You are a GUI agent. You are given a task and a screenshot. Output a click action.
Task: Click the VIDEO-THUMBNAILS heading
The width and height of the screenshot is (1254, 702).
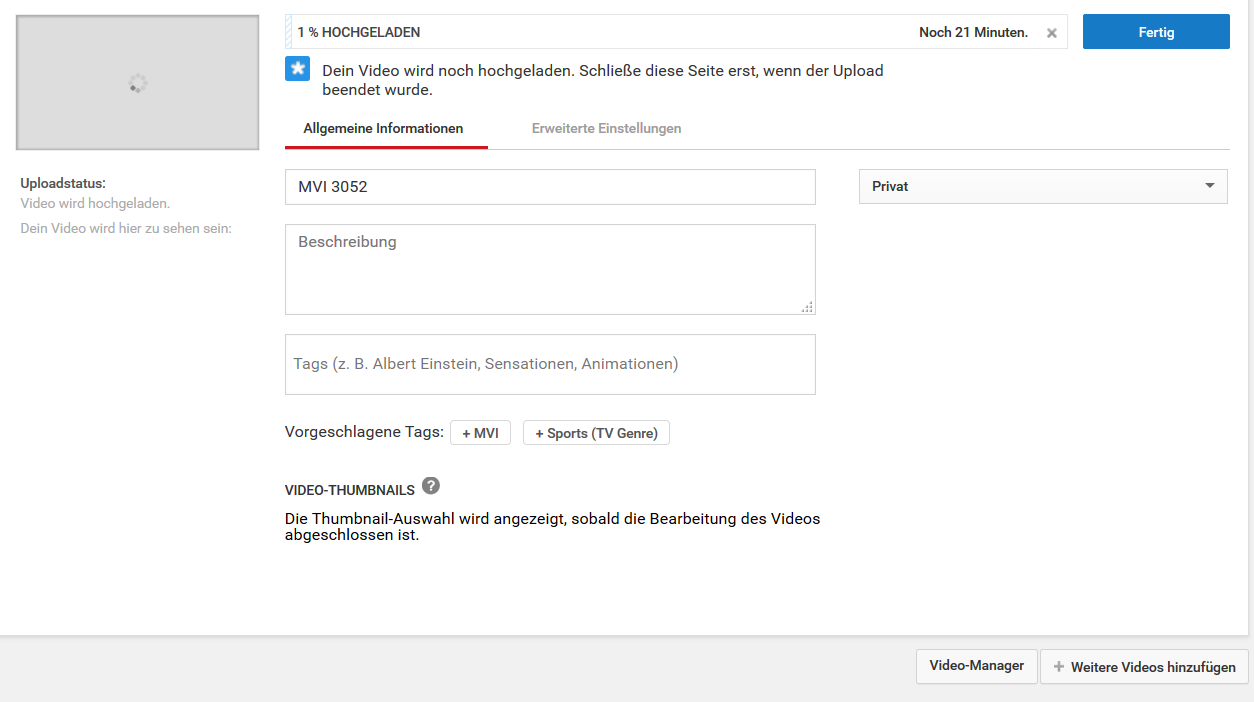point(350,490)
